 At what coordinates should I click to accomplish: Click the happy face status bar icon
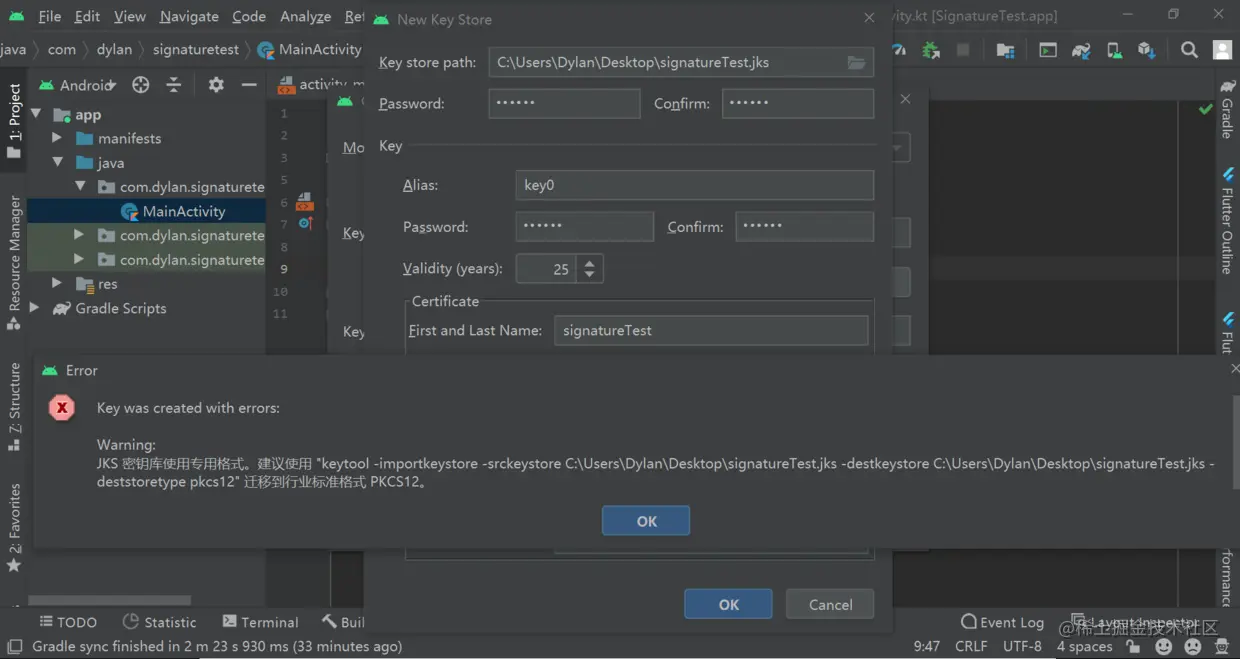[x=1164, y=647]
